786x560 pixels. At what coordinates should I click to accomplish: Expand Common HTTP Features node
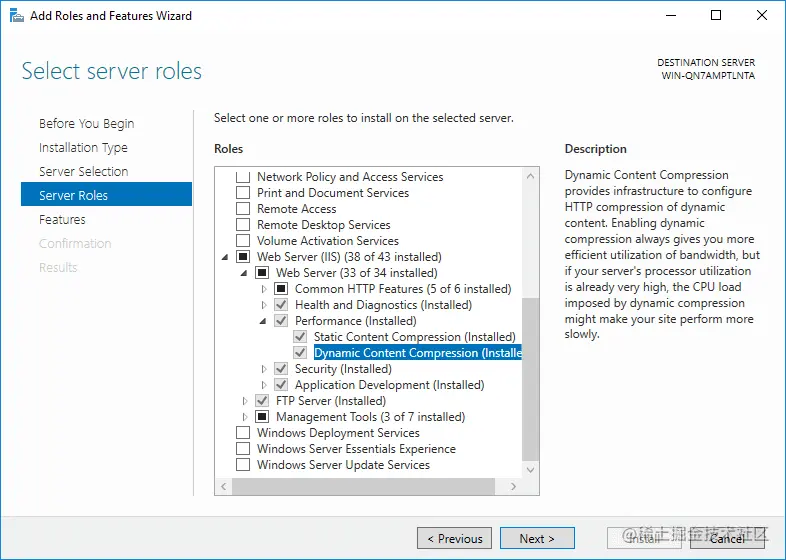[x=264, y=289]
